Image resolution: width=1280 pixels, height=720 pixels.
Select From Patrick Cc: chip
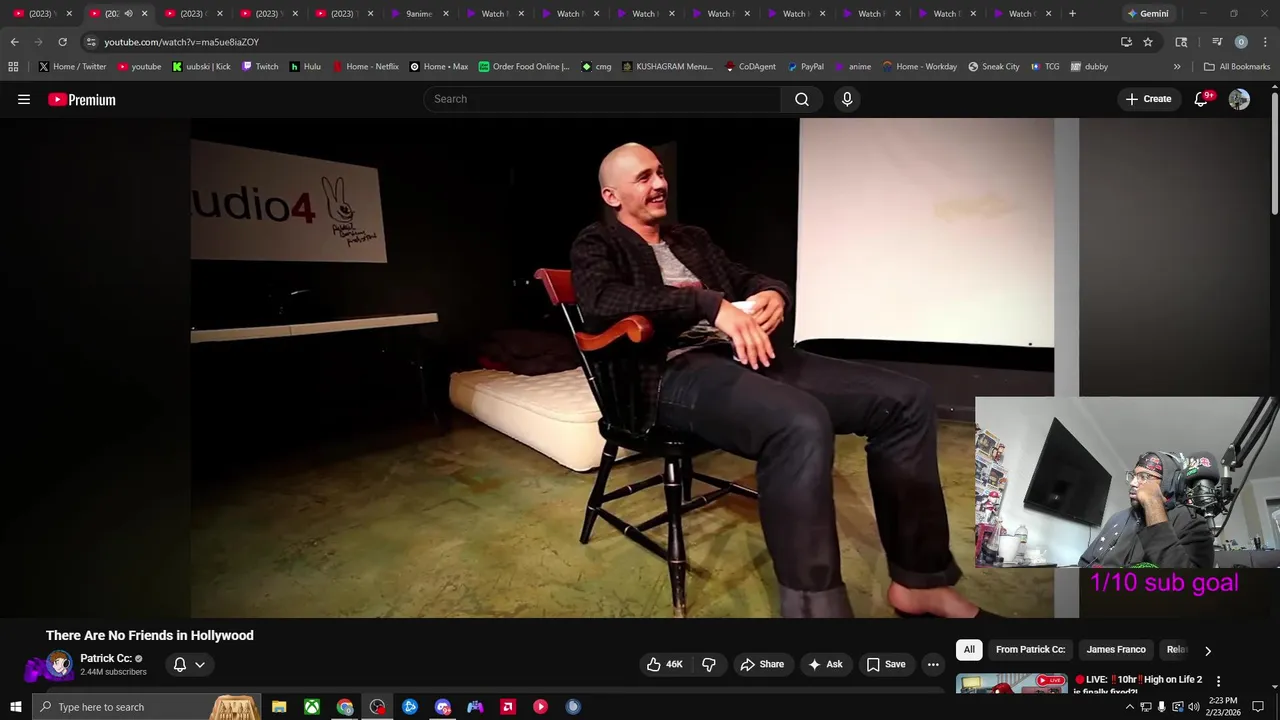tap(1031, 650)
